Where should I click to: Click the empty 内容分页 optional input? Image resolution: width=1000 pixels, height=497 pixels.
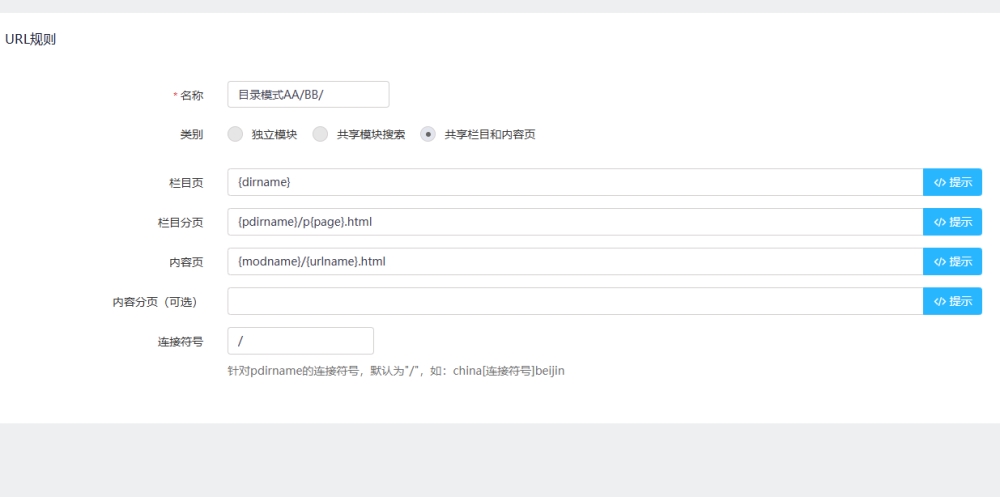(574, 302)
